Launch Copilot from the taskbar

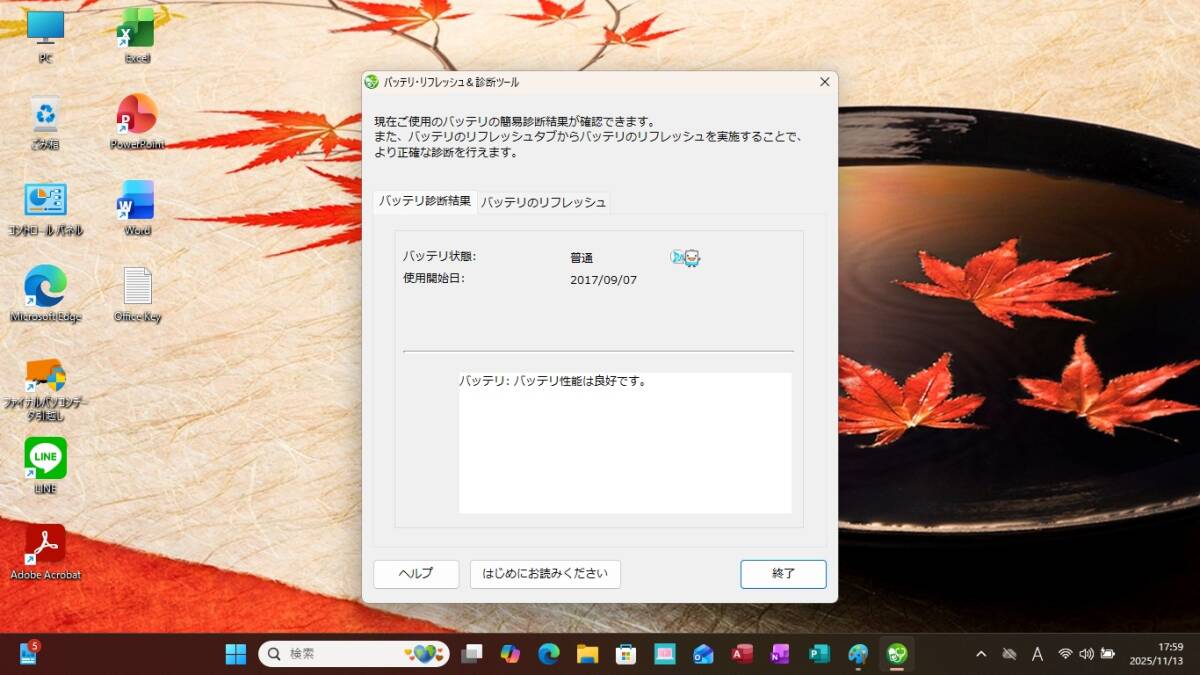point(510,654)
